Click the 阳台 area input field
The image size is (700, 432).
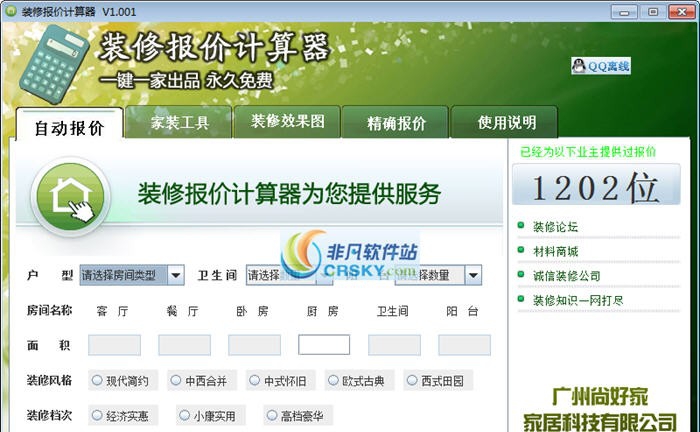[x=464, y=345]
